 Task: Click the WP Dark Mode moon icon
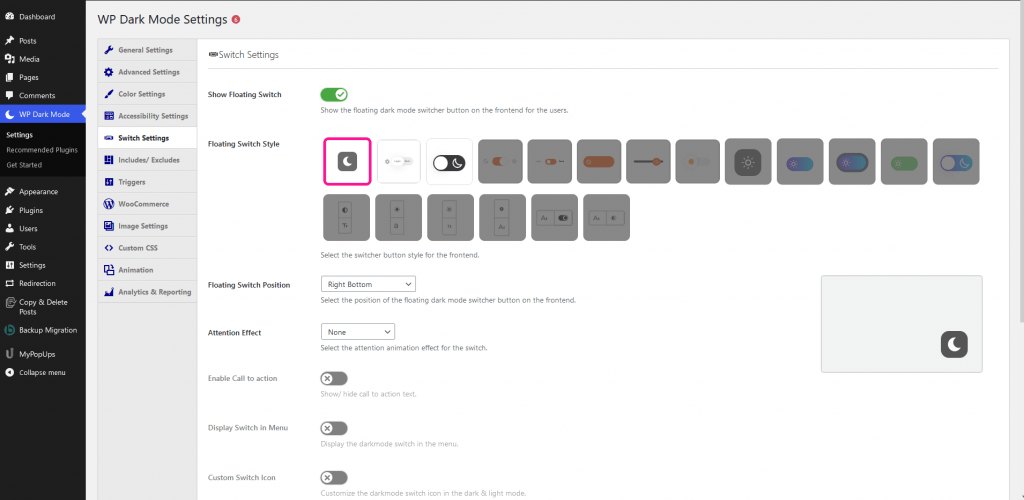[9, 114]
